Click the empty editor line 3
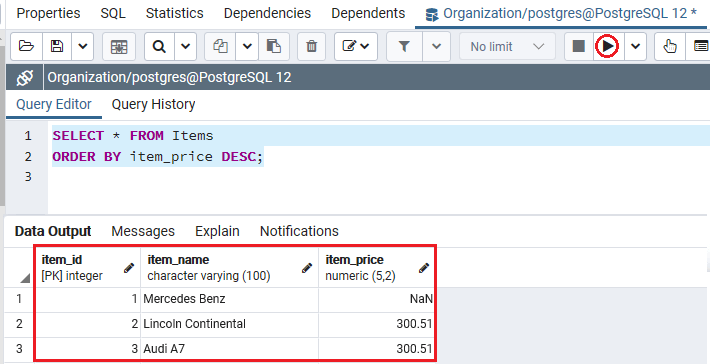Viewport: 710px width, 364px height. point(379,177)
